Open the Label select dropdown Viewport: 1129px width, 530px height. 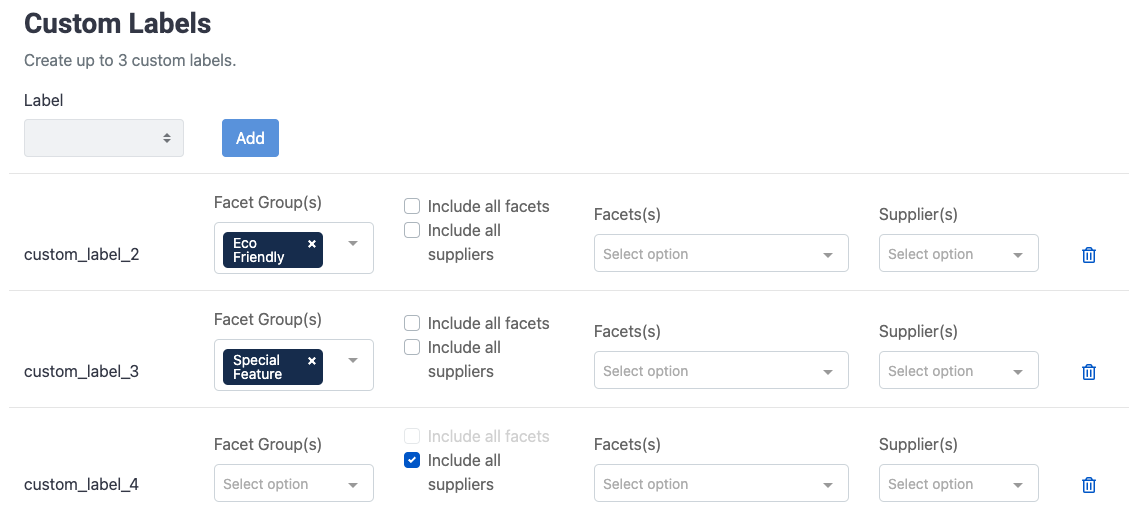[104, 138]
